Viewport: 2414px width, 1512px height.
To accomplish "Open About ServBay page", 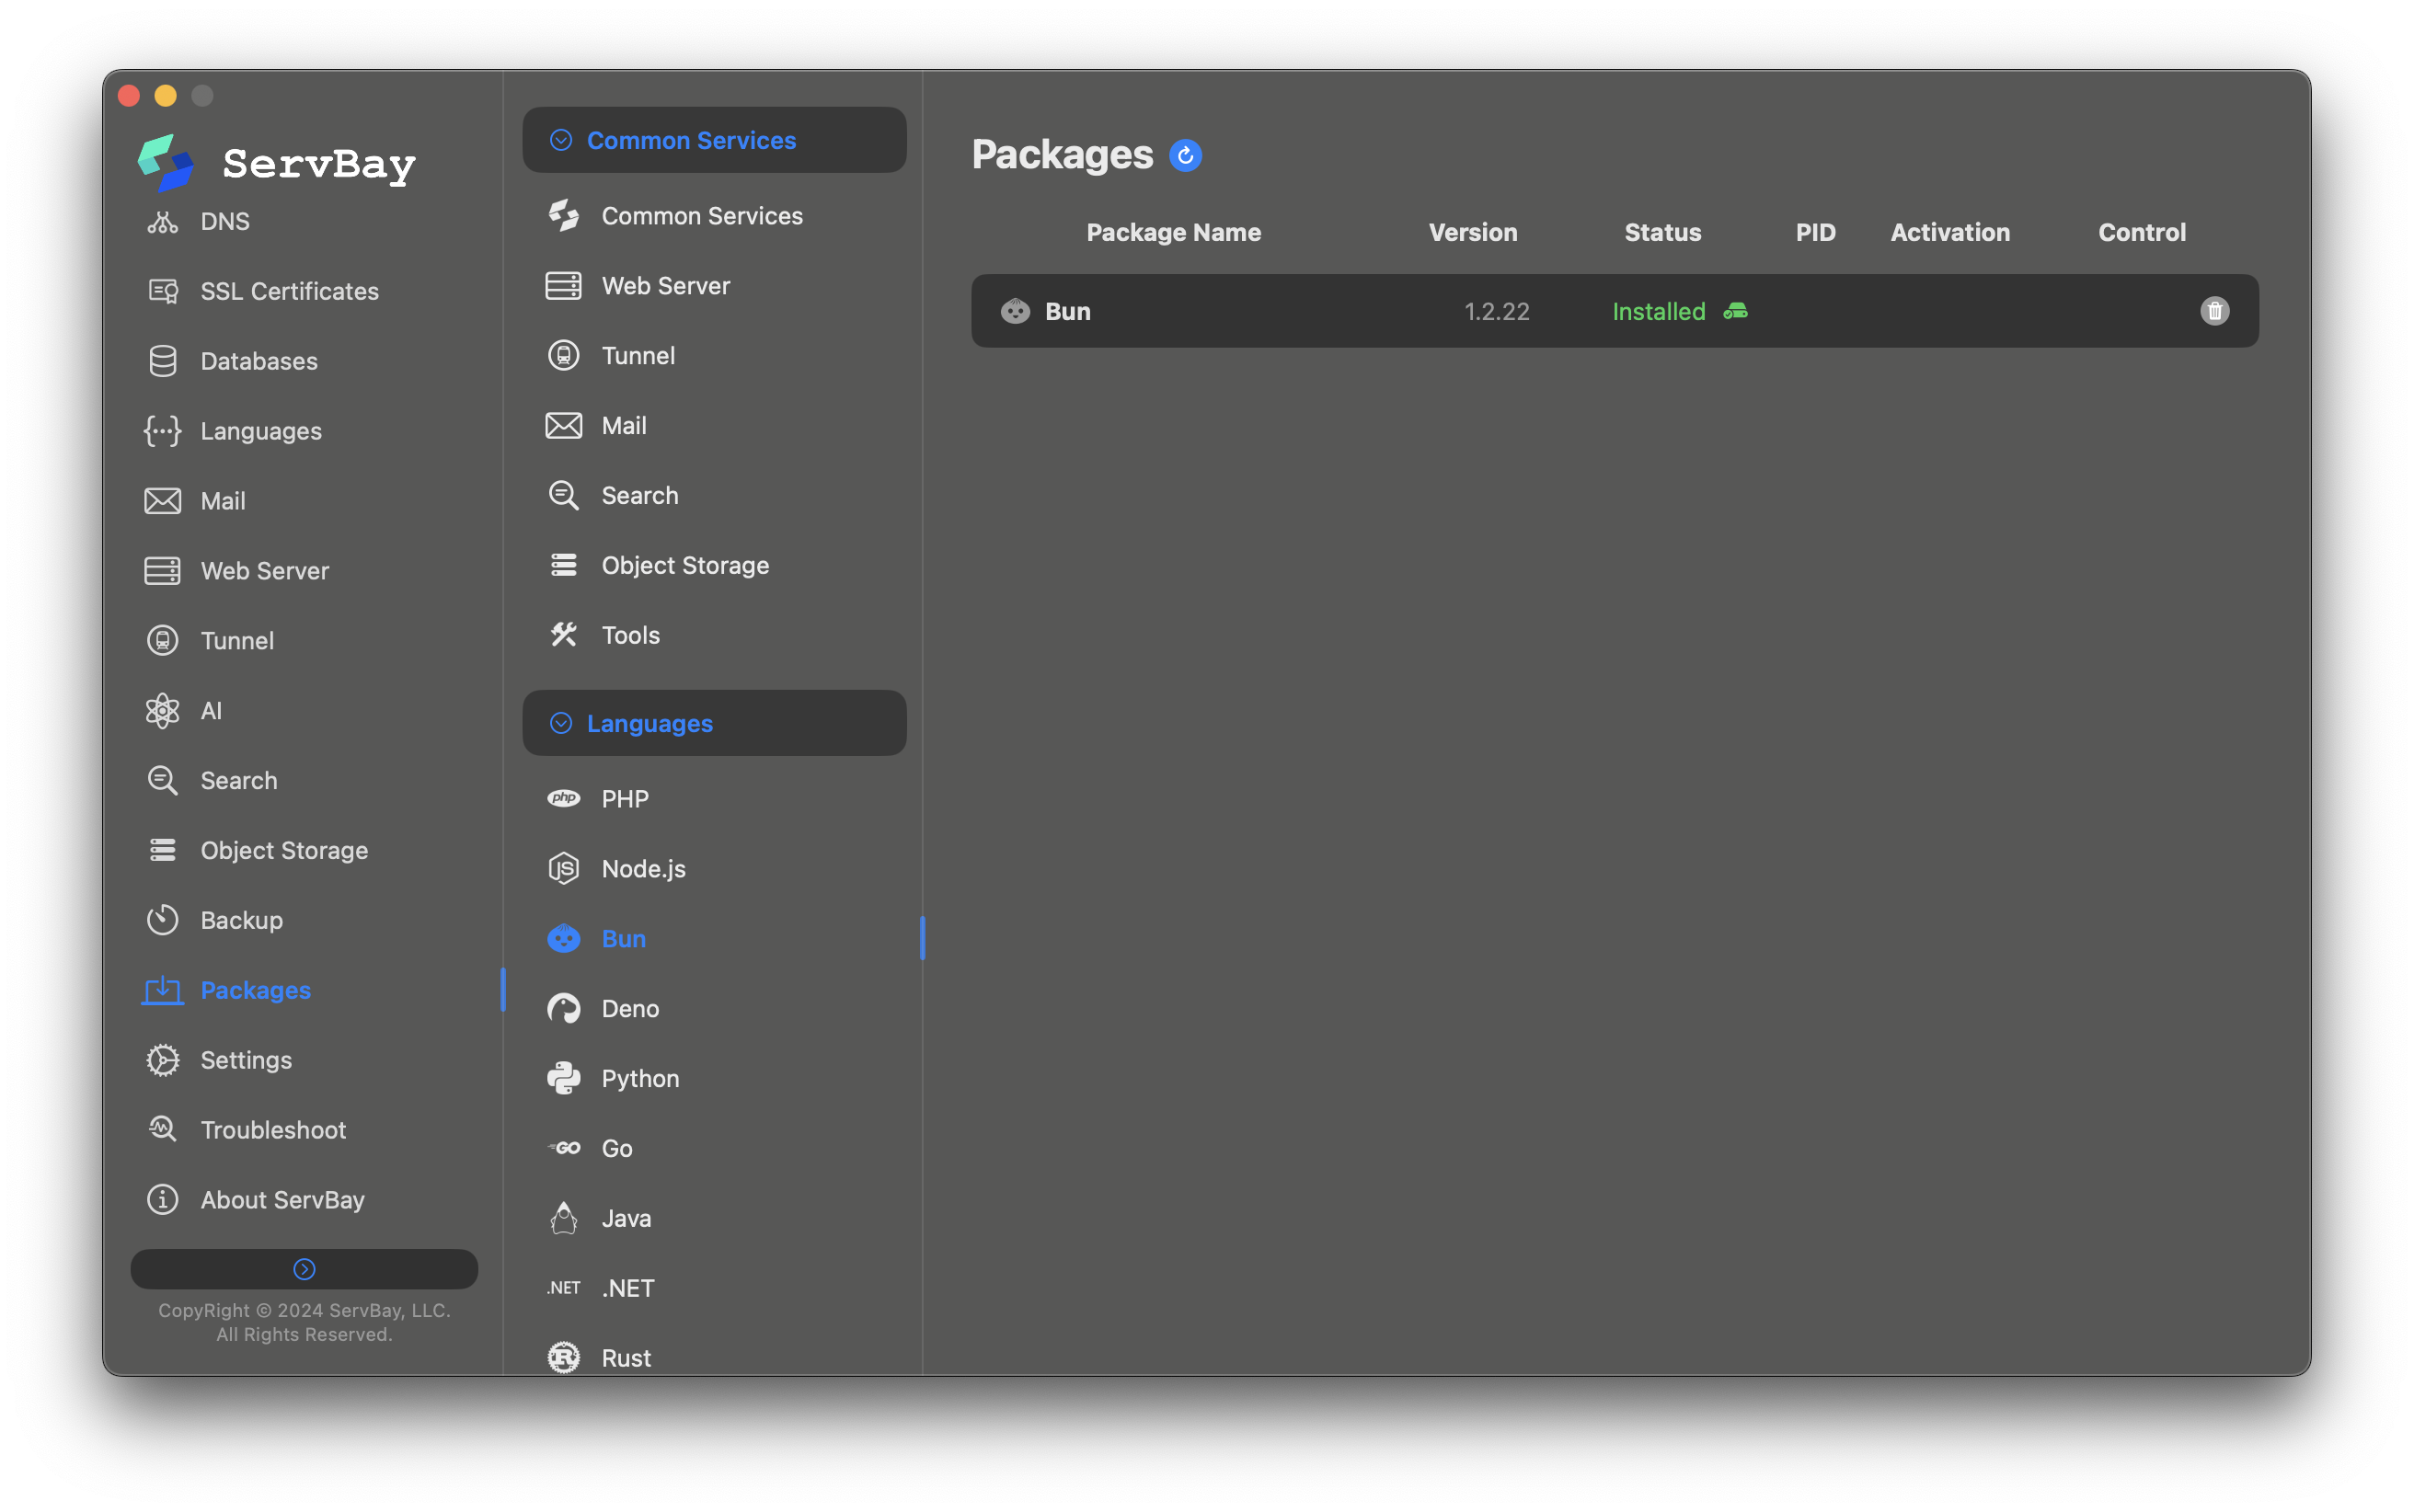I will 282,1200.
